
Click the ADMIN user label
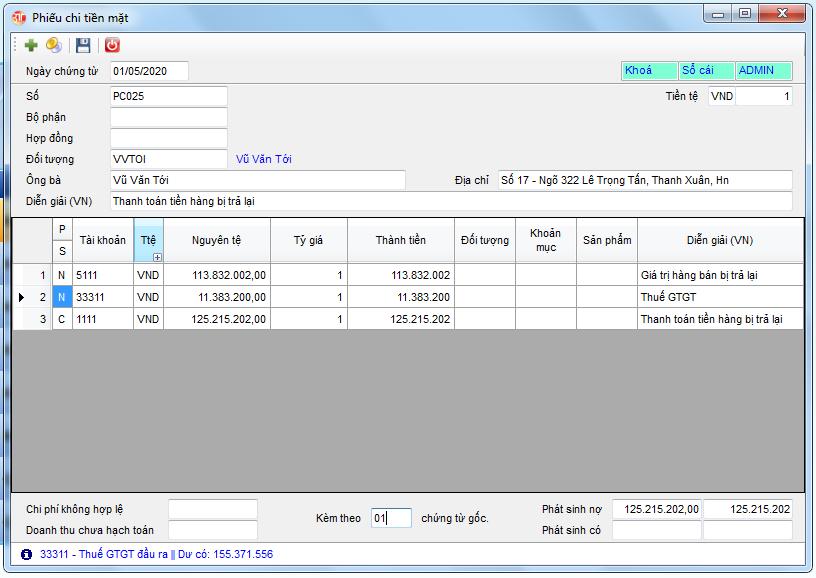[x=763, y=71]
